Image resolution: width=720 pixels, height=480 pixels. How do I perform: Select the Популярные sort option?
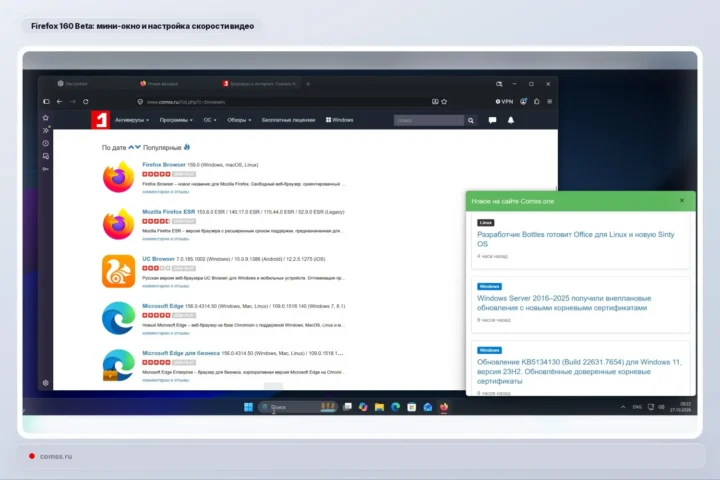[166, 147]
